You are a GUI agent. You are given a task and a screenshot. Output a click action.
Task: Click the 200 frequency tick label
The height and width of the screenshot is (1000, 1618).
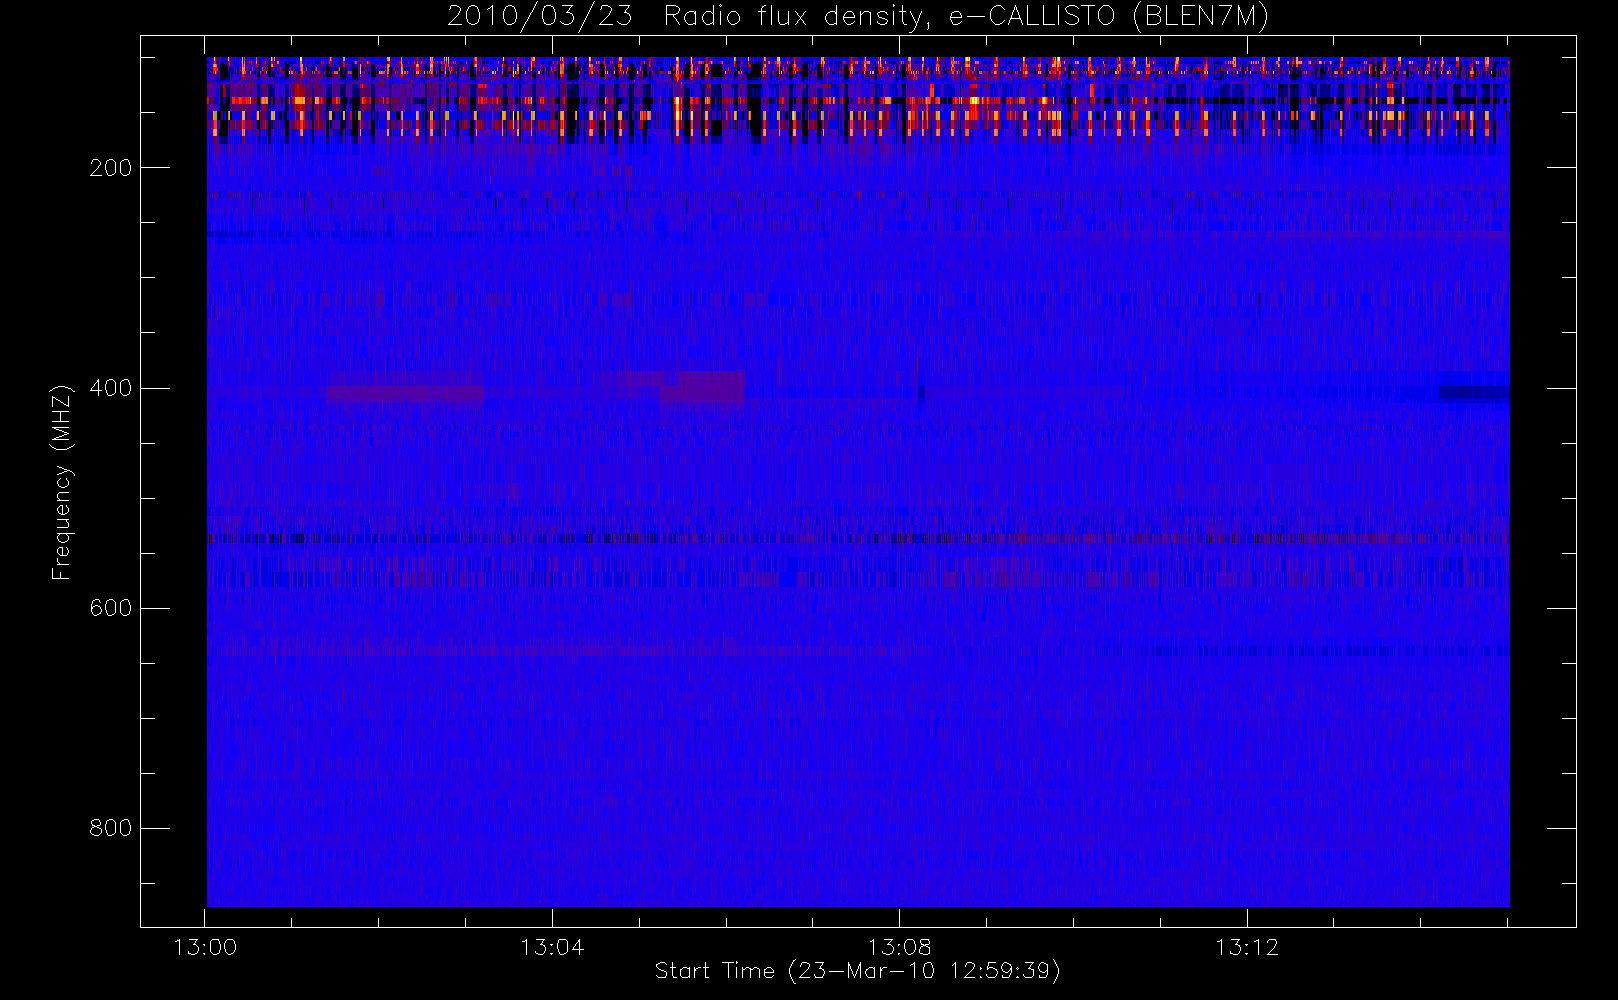(110, 168)
